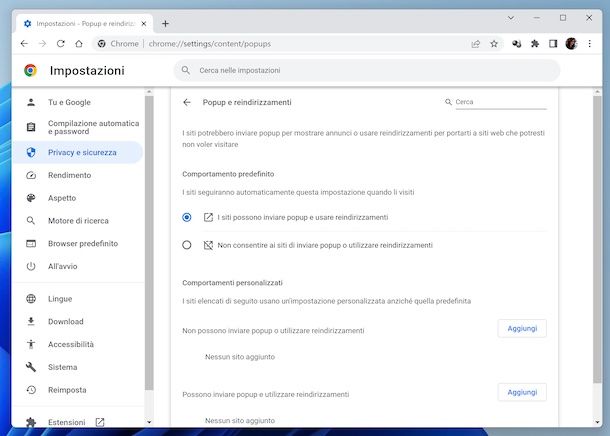610x436 pixels.
Task: Open the home page via the house icon
Action: point(79,44)
